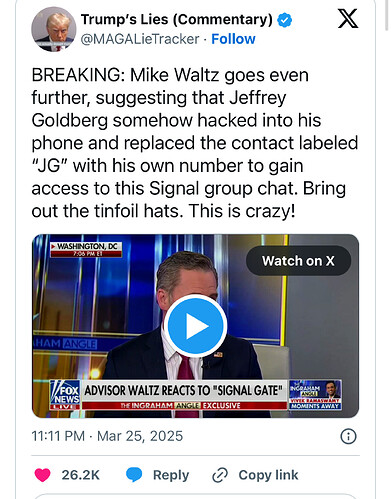Click the Copy link text
Screen dimensions: 391x499
tap(268, 475)
